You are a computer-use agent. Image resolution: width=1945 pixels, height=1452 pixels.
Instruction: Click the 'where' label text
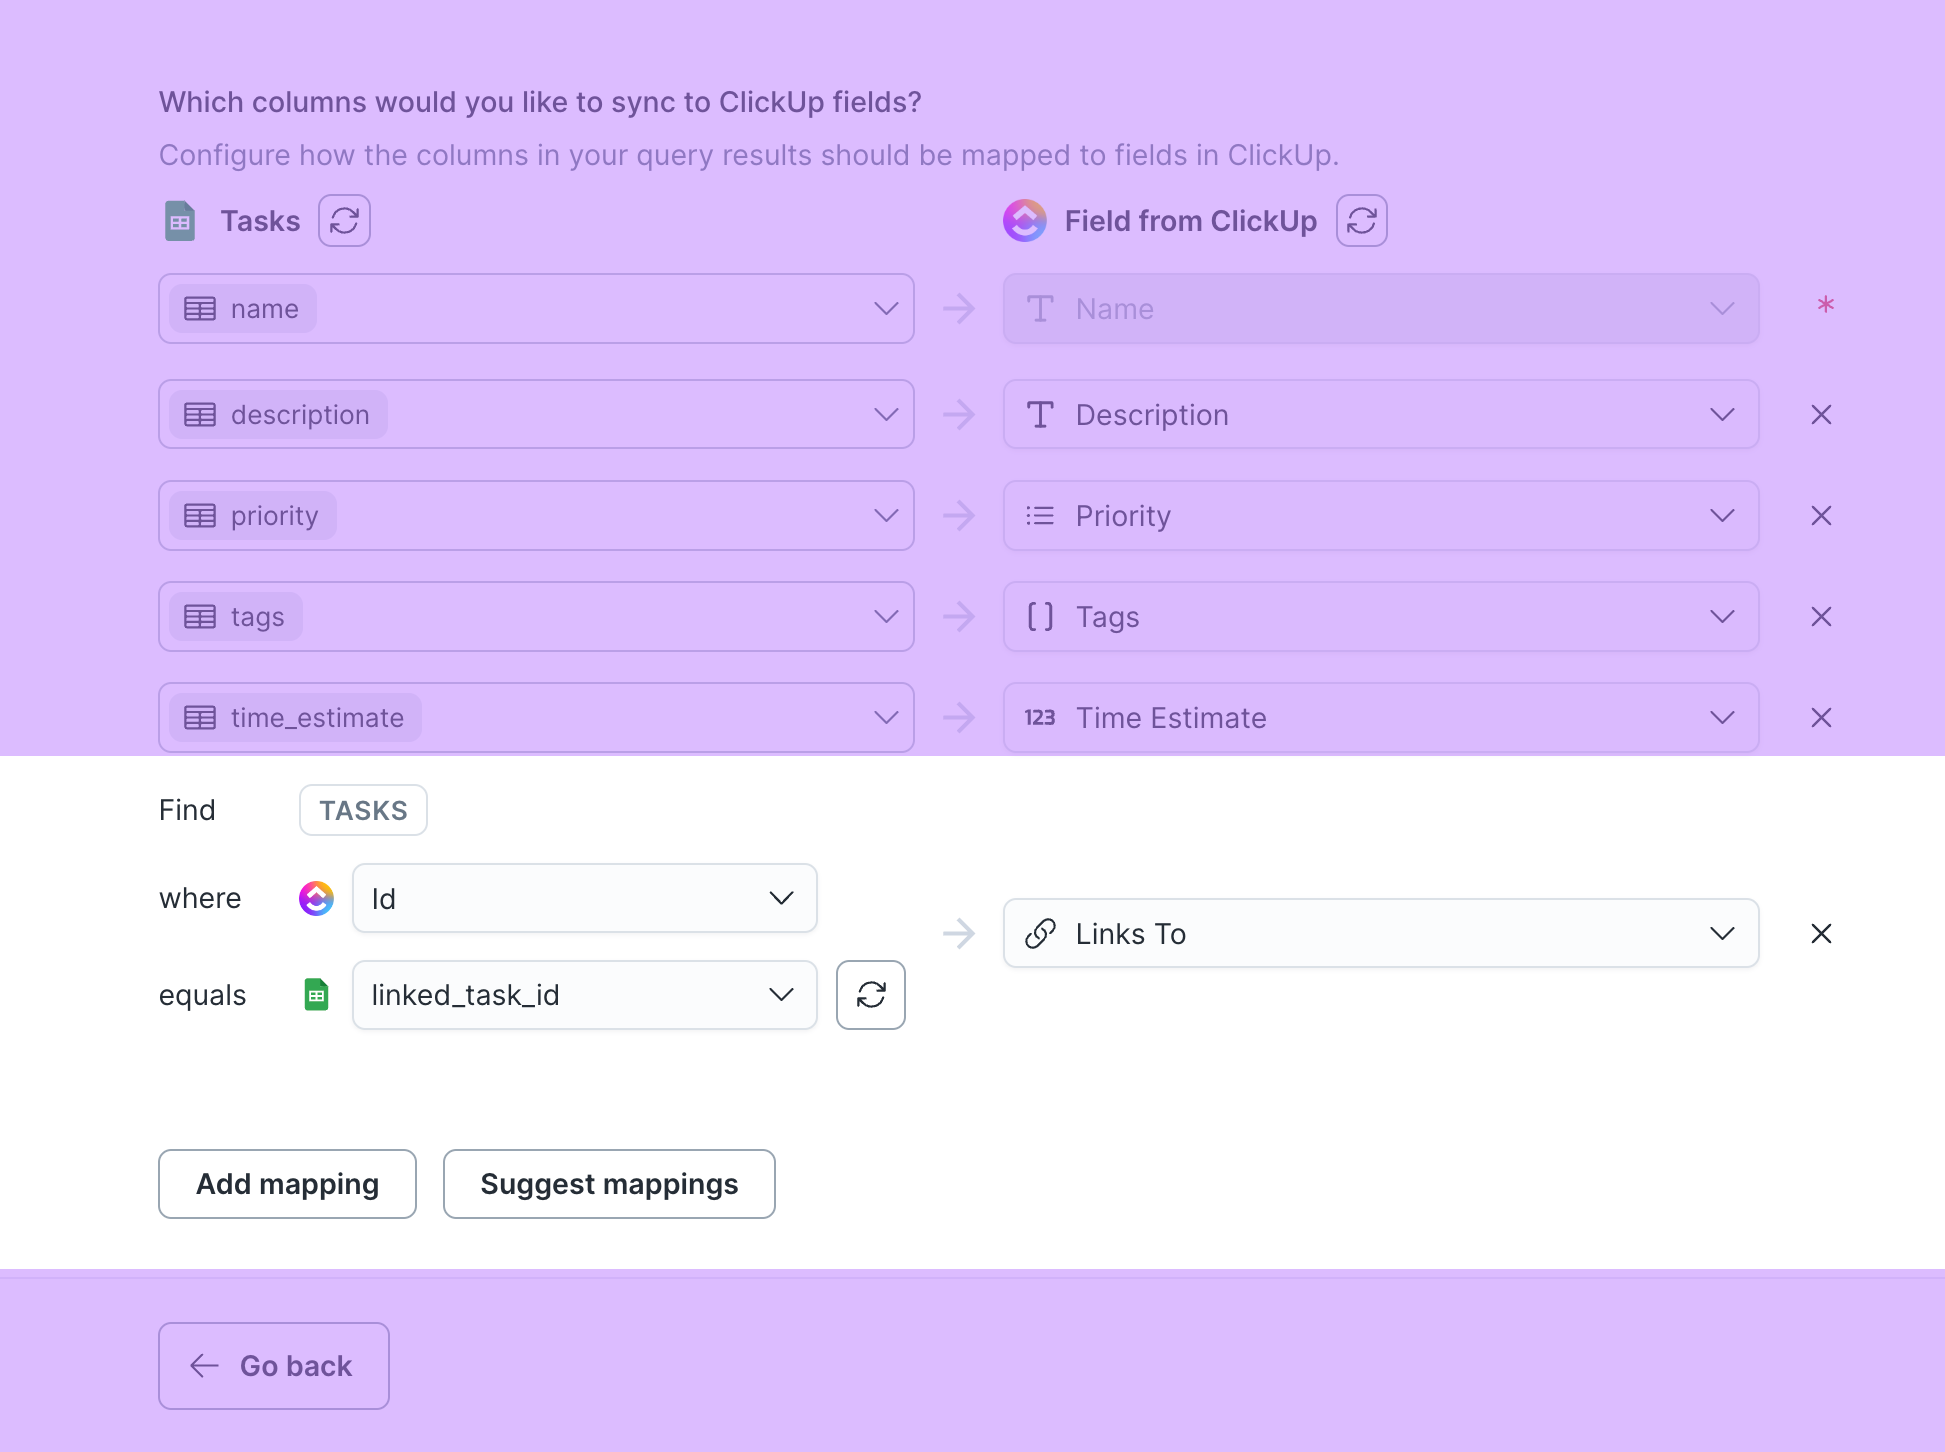(200, 899)
